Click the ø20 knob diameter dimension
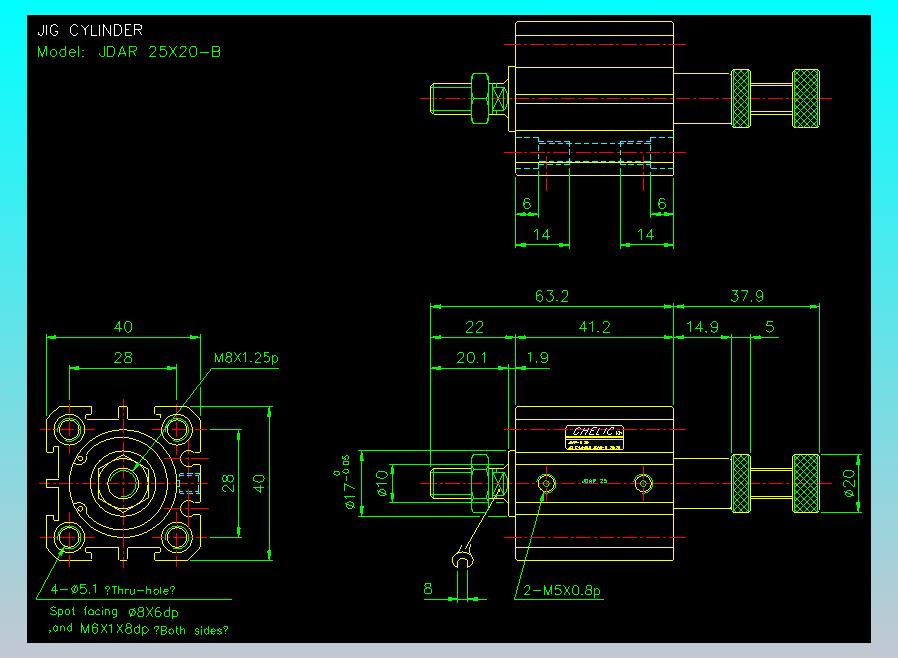This screenshot has width=898, height=658. 849,483
